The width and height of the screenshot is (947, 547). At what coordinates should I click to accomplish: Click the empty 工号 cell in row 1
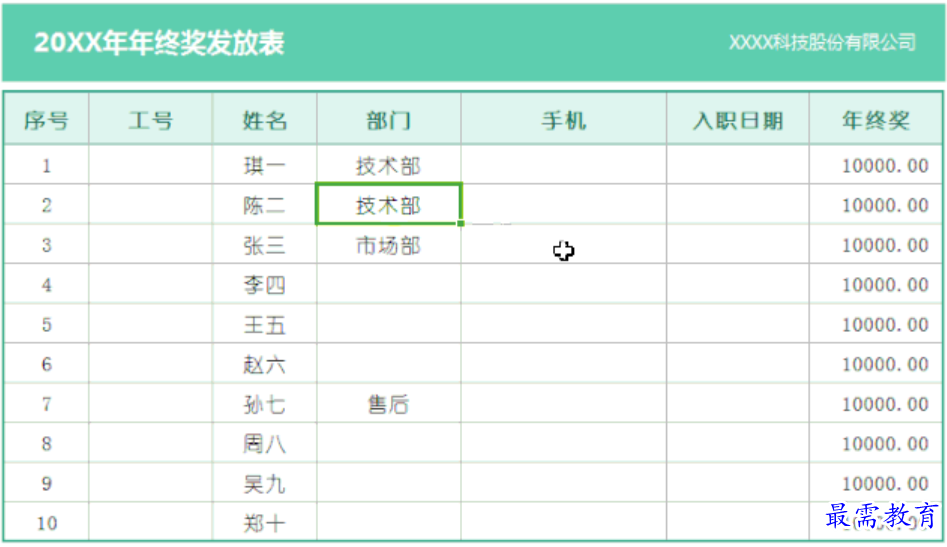point(150,164)
